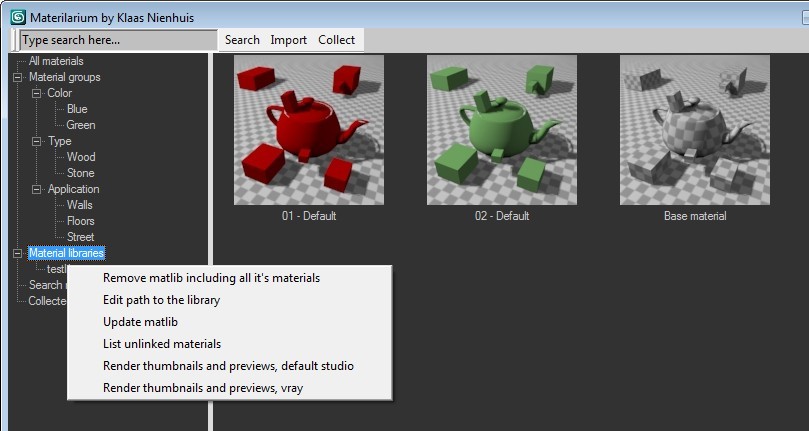Screen dimensions: 809x431
Task: Select the checkered Base material thumbnail
Action: (x=694, y=130)
